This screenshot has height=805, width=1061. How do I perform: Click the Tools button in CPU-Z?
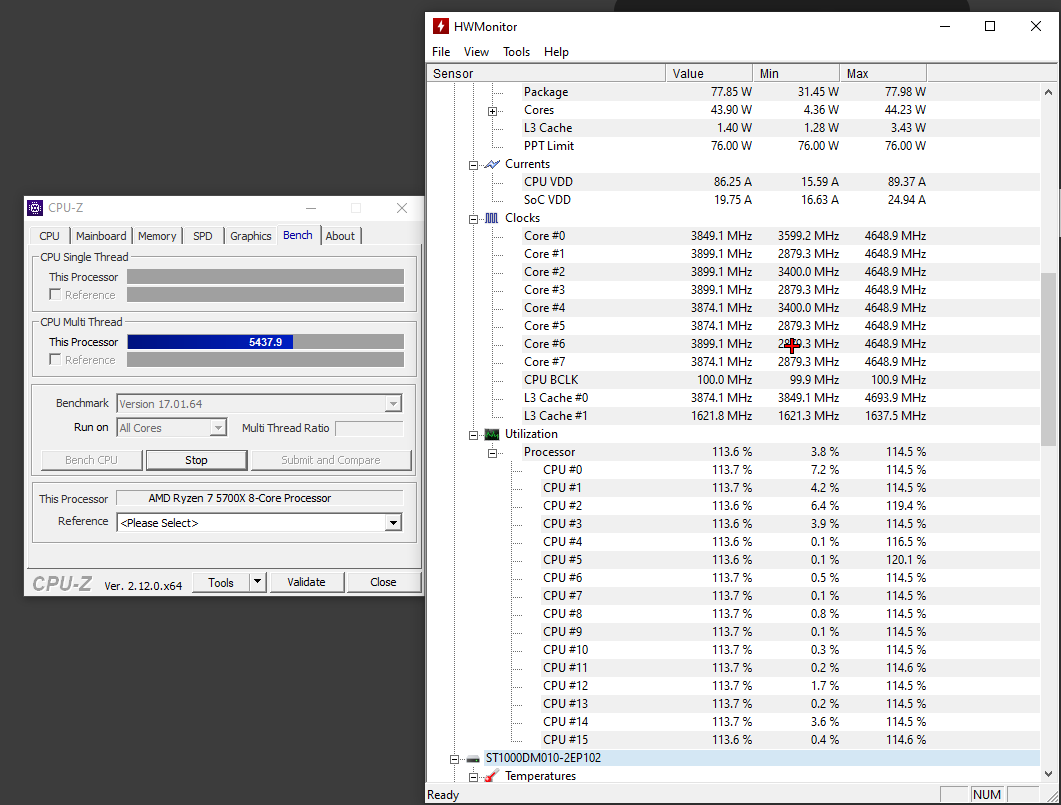click(x=221, y=582)
